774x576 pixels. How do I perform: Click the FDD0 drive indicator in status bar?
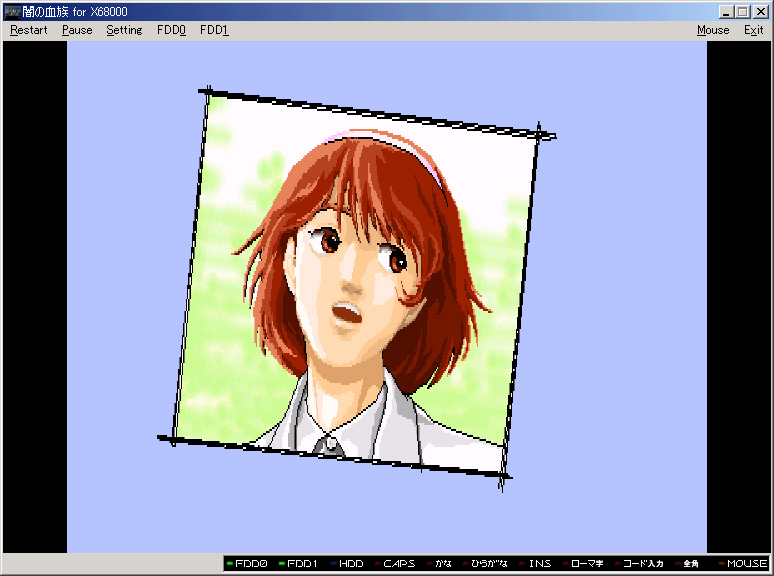tap(247, 564)
